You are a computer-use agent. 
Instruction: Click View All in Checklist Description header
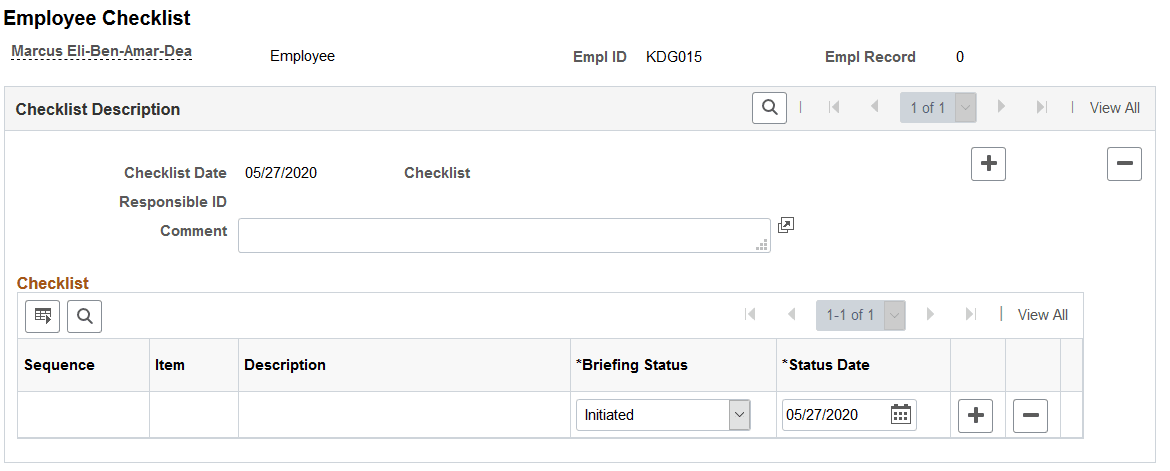pyautogui.click(x=1114, y=108)
